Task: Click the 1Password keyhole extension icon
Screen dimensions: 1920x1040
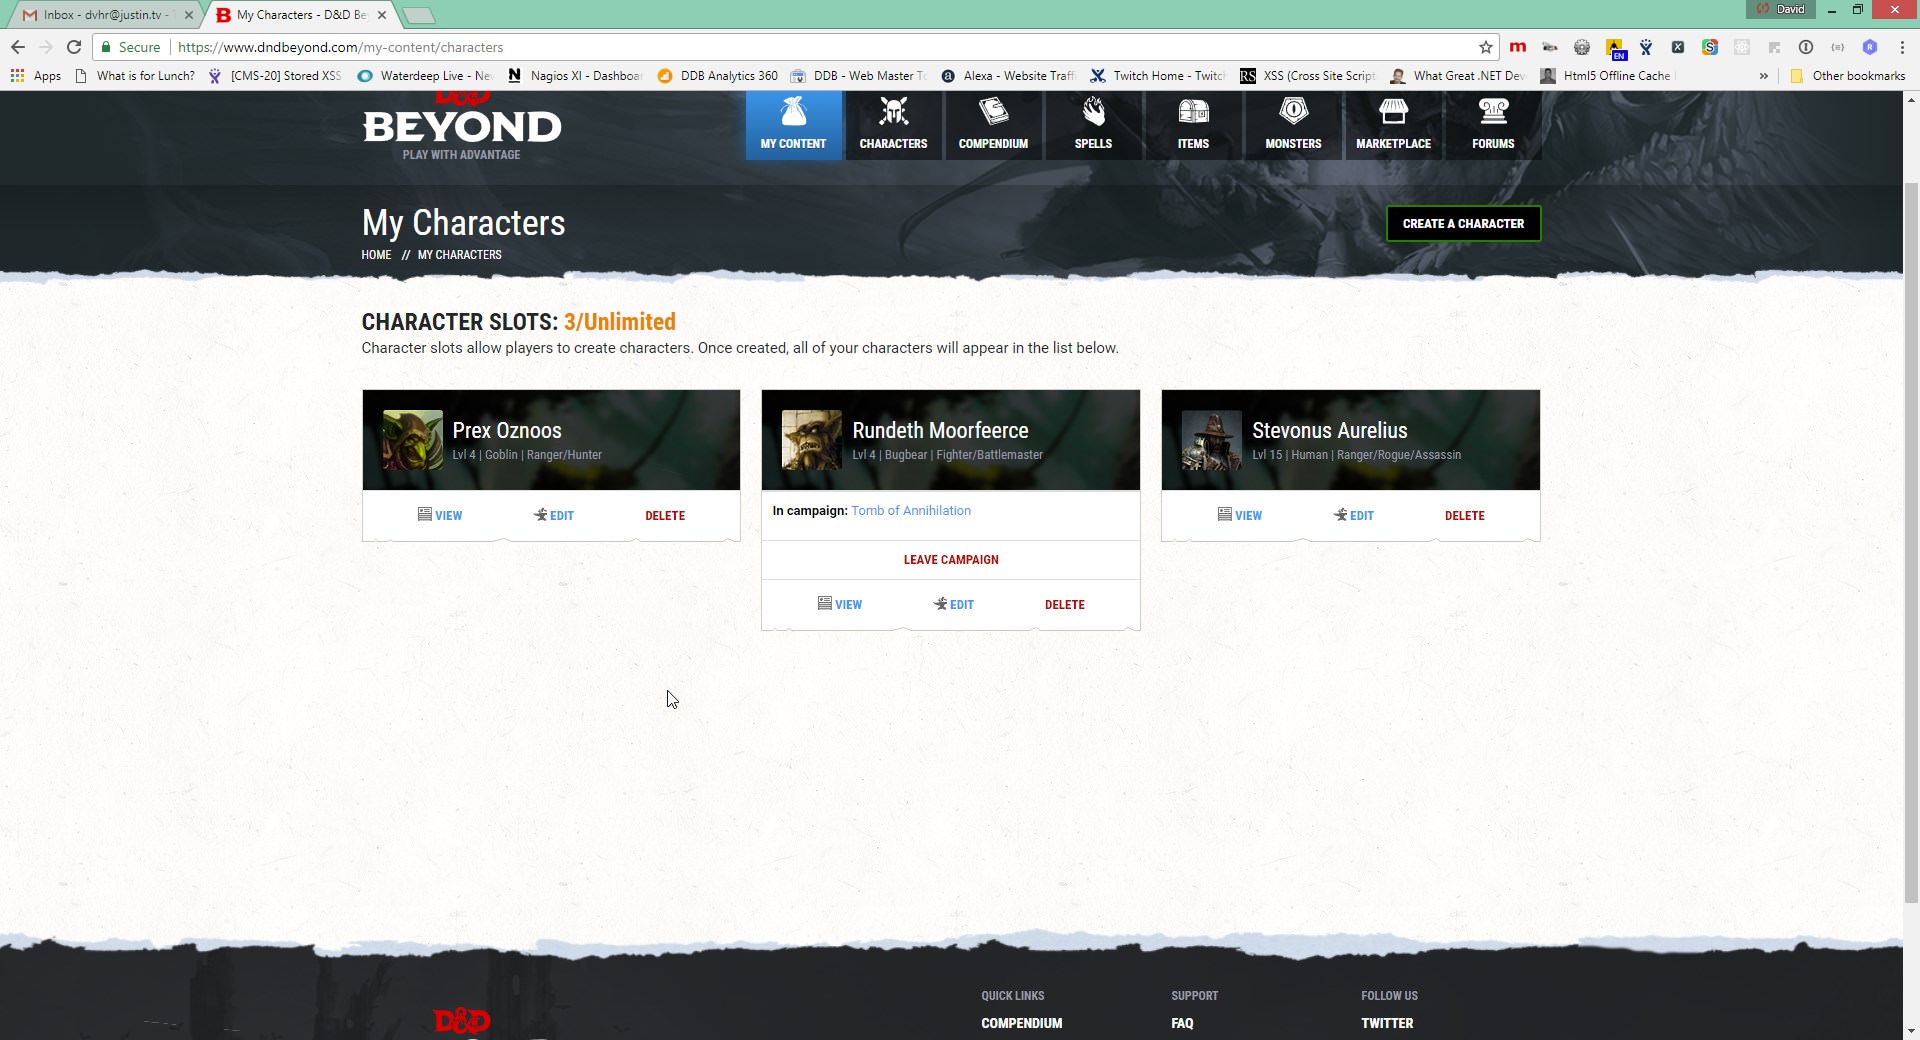Action: click(x=1806, y=47)
